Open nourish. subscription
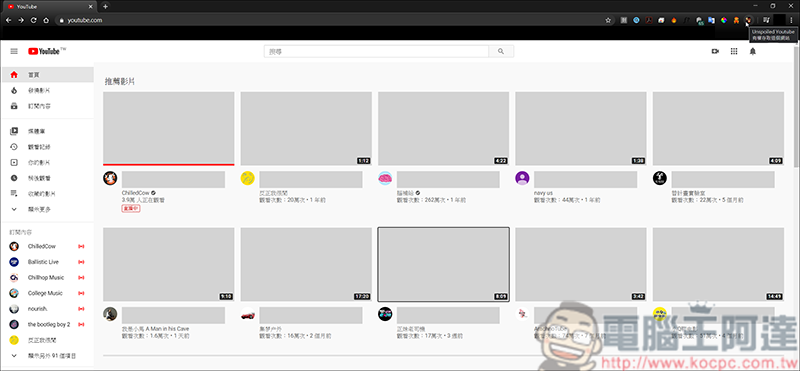 47,309
